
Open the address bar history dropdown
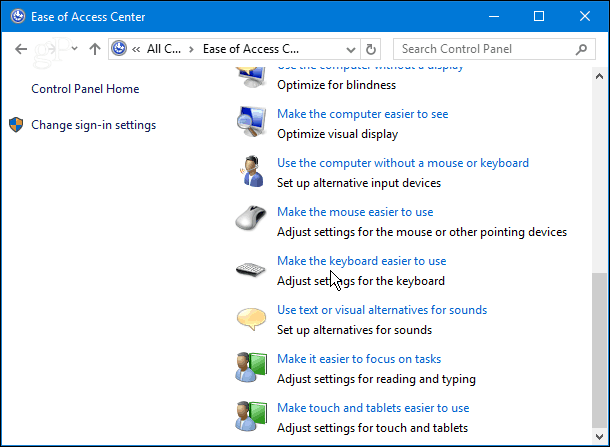pyautogui.click(x=351, y=49)
